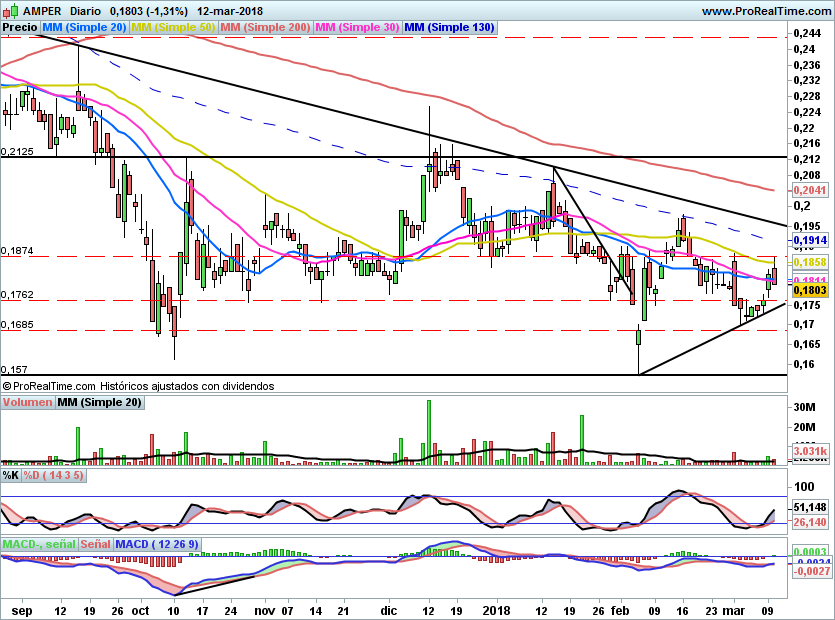835x620 pixels.
Task: Click the %D (14 3 5) label
Action: click(x=53, y=475)
